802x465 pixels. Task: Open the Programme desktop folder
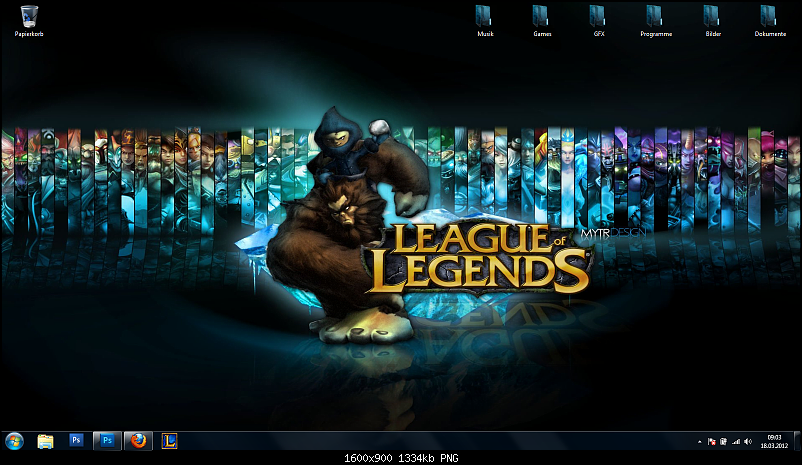pos(656,21)
